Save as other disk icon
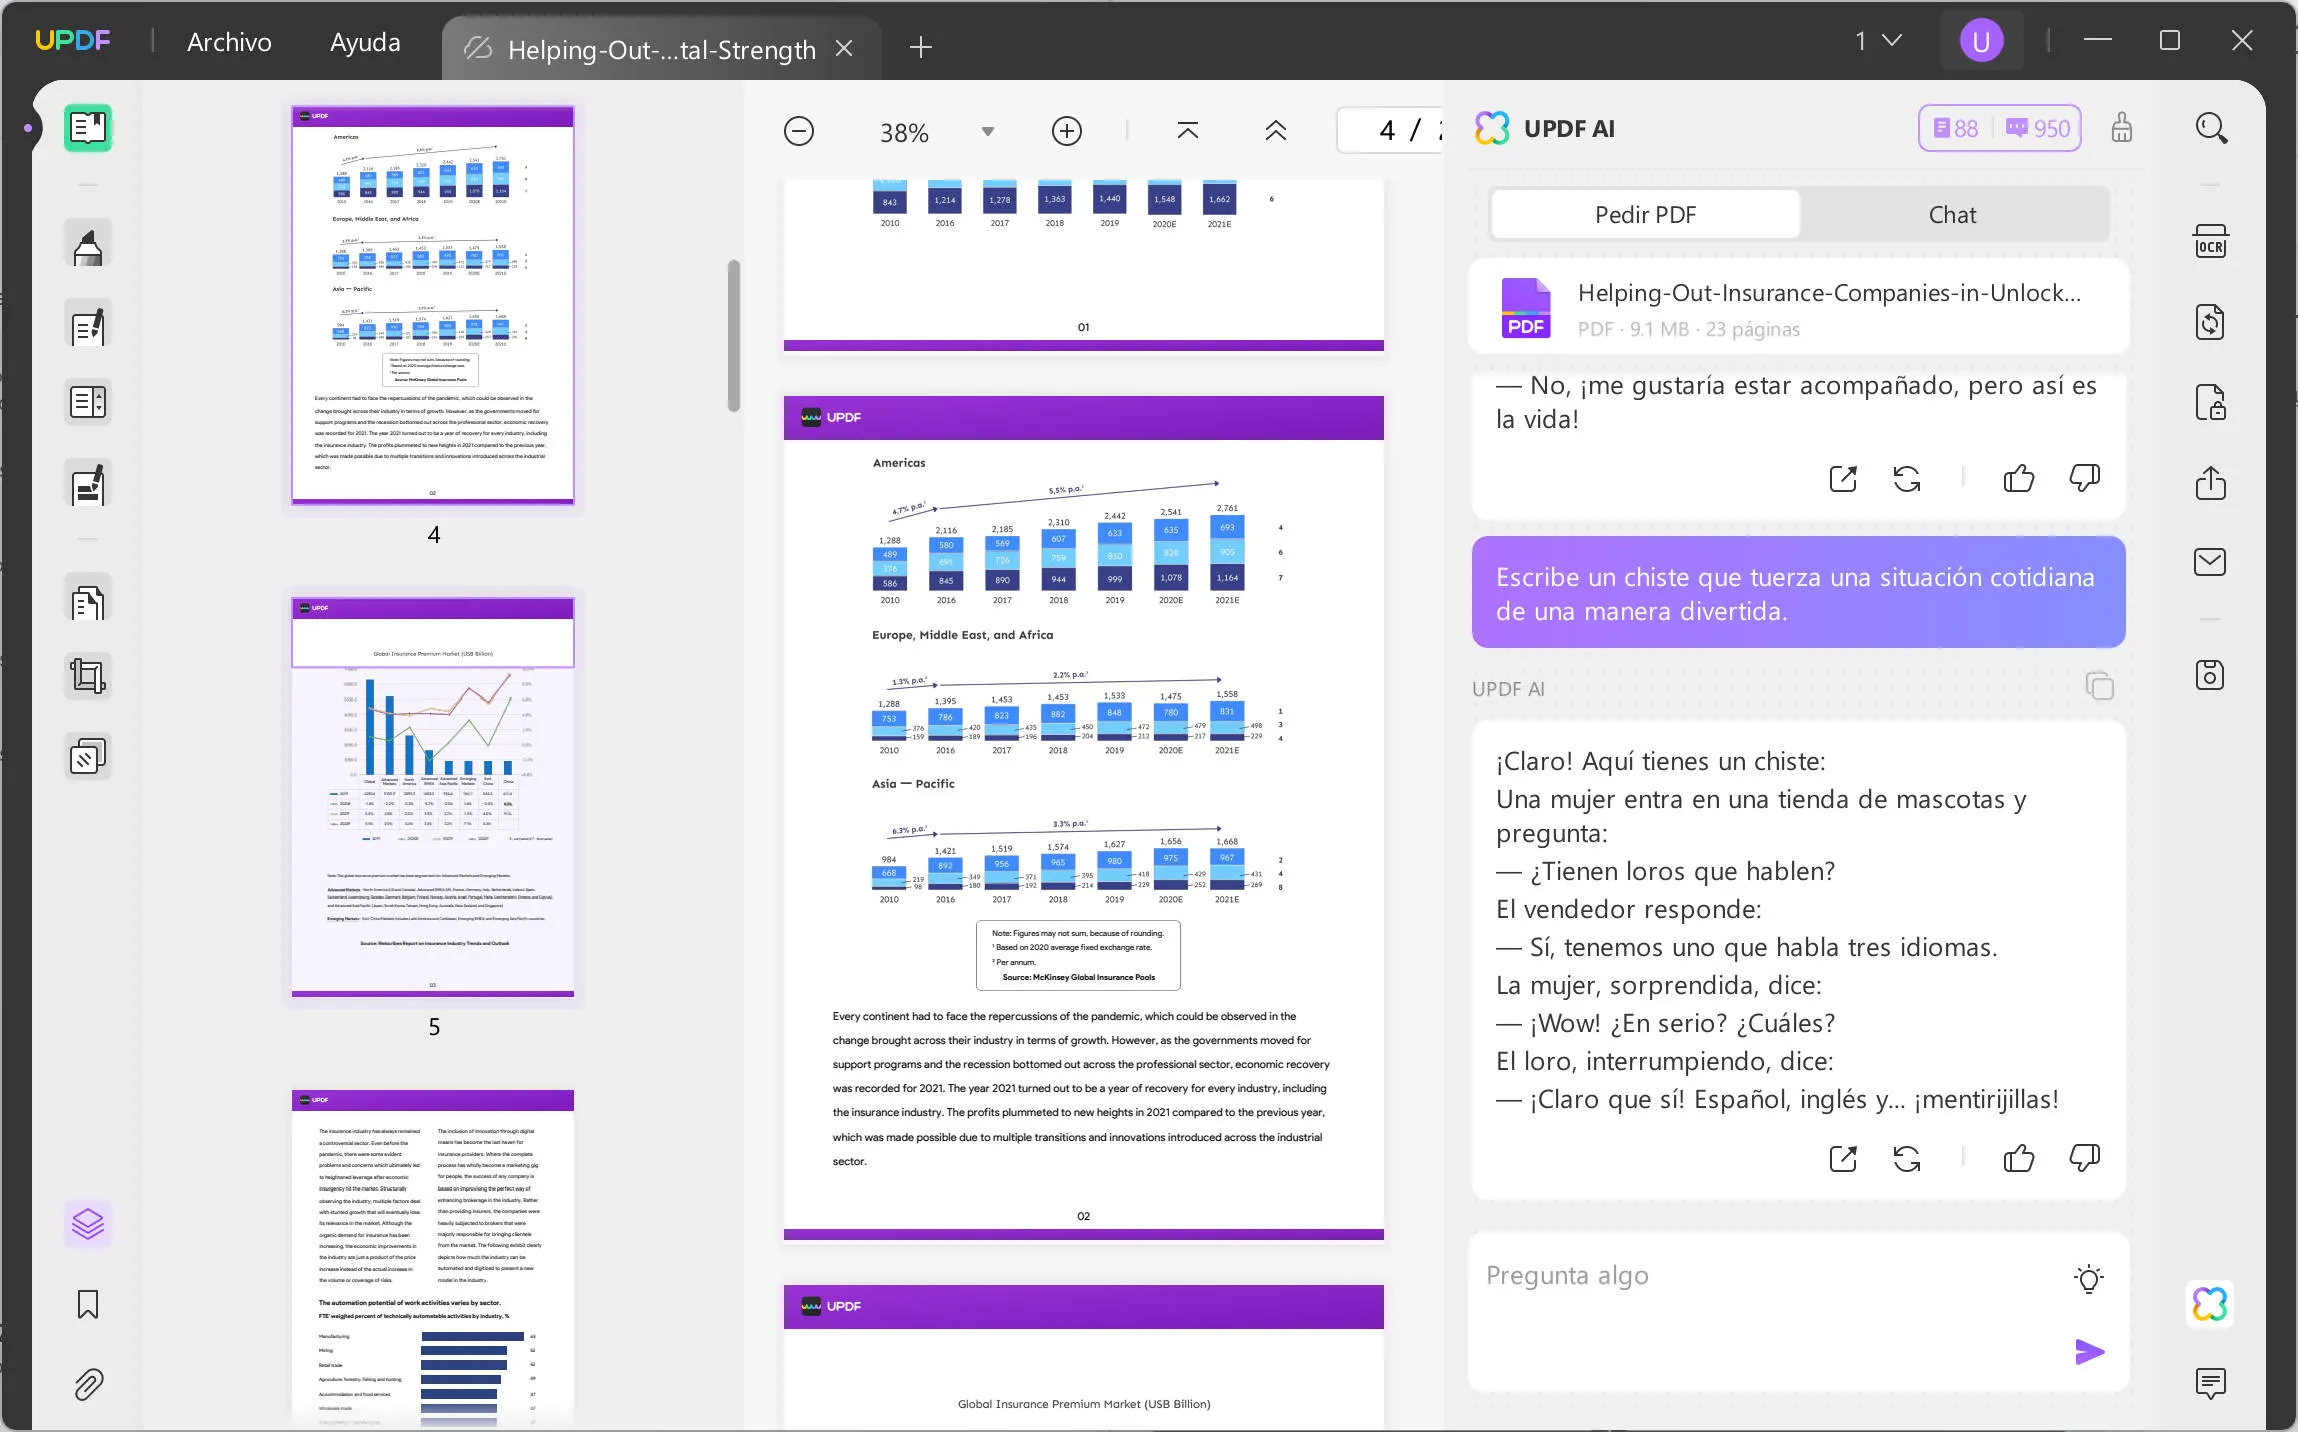The image size is (2298, 1432). [x=2211, y=675]
